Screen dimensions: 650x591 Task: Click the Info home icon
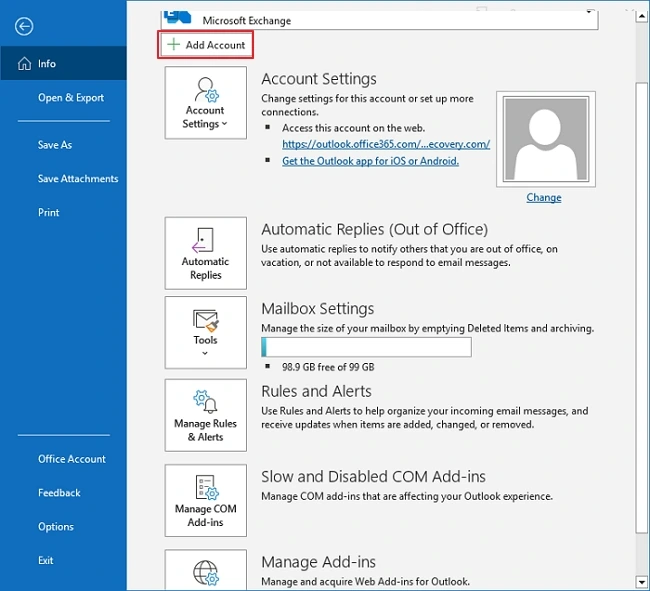coord(24,63)
